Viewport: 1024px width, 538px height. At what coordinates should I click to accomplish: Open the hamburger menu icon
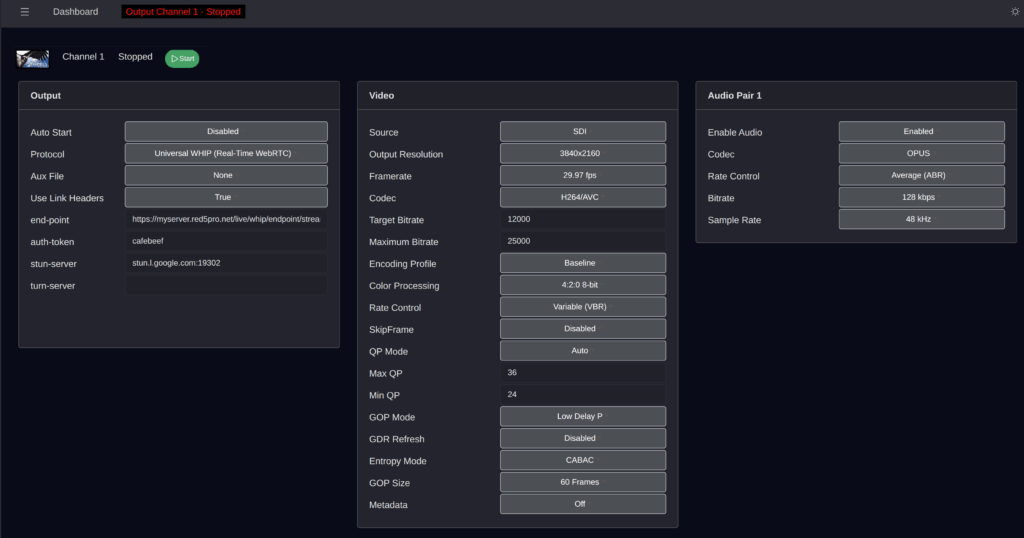[25, 12]
